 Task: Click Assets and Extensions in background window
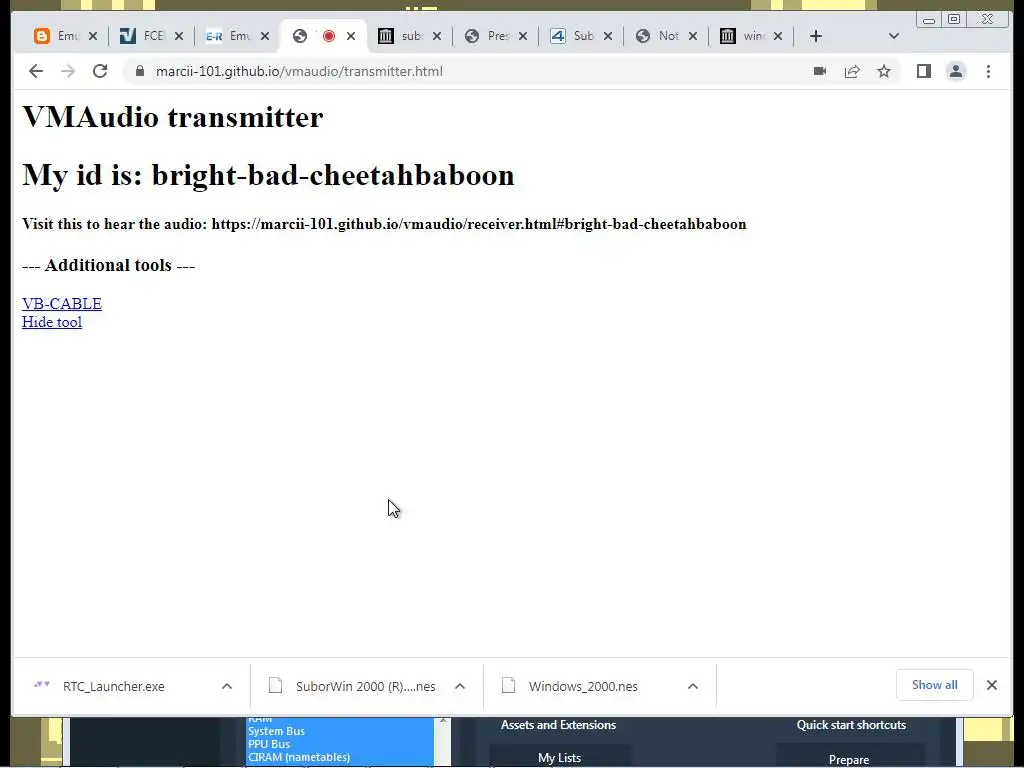tap(558, 725)
